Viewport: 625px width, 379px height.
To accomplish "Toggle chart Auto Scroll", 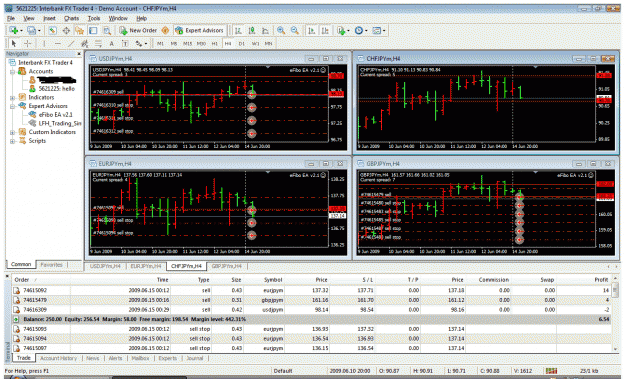I will point(312,31).
